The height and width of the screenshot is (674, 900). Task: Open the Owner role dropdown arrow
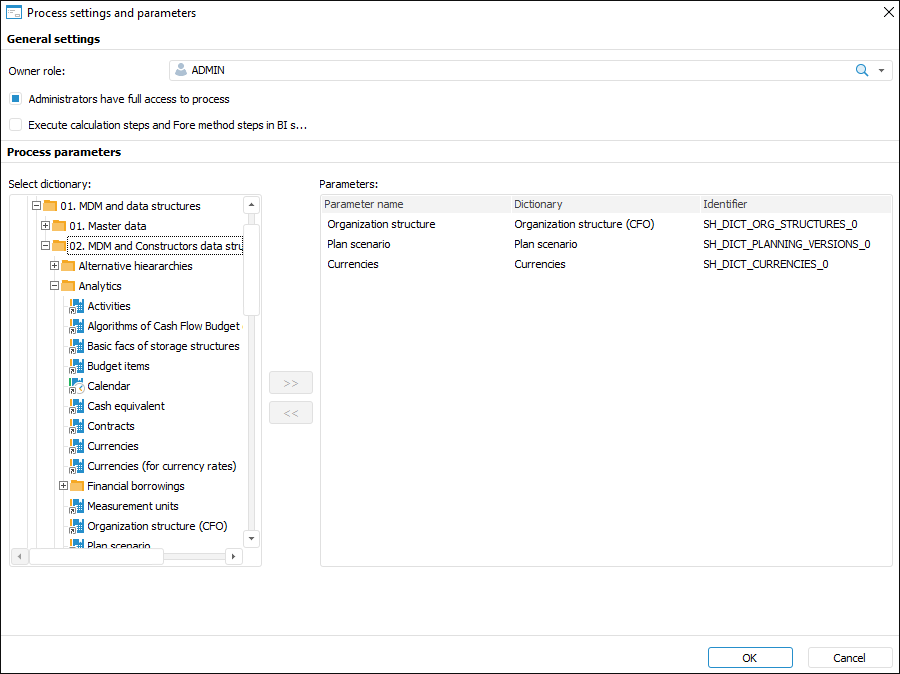[x=881, y=70]
